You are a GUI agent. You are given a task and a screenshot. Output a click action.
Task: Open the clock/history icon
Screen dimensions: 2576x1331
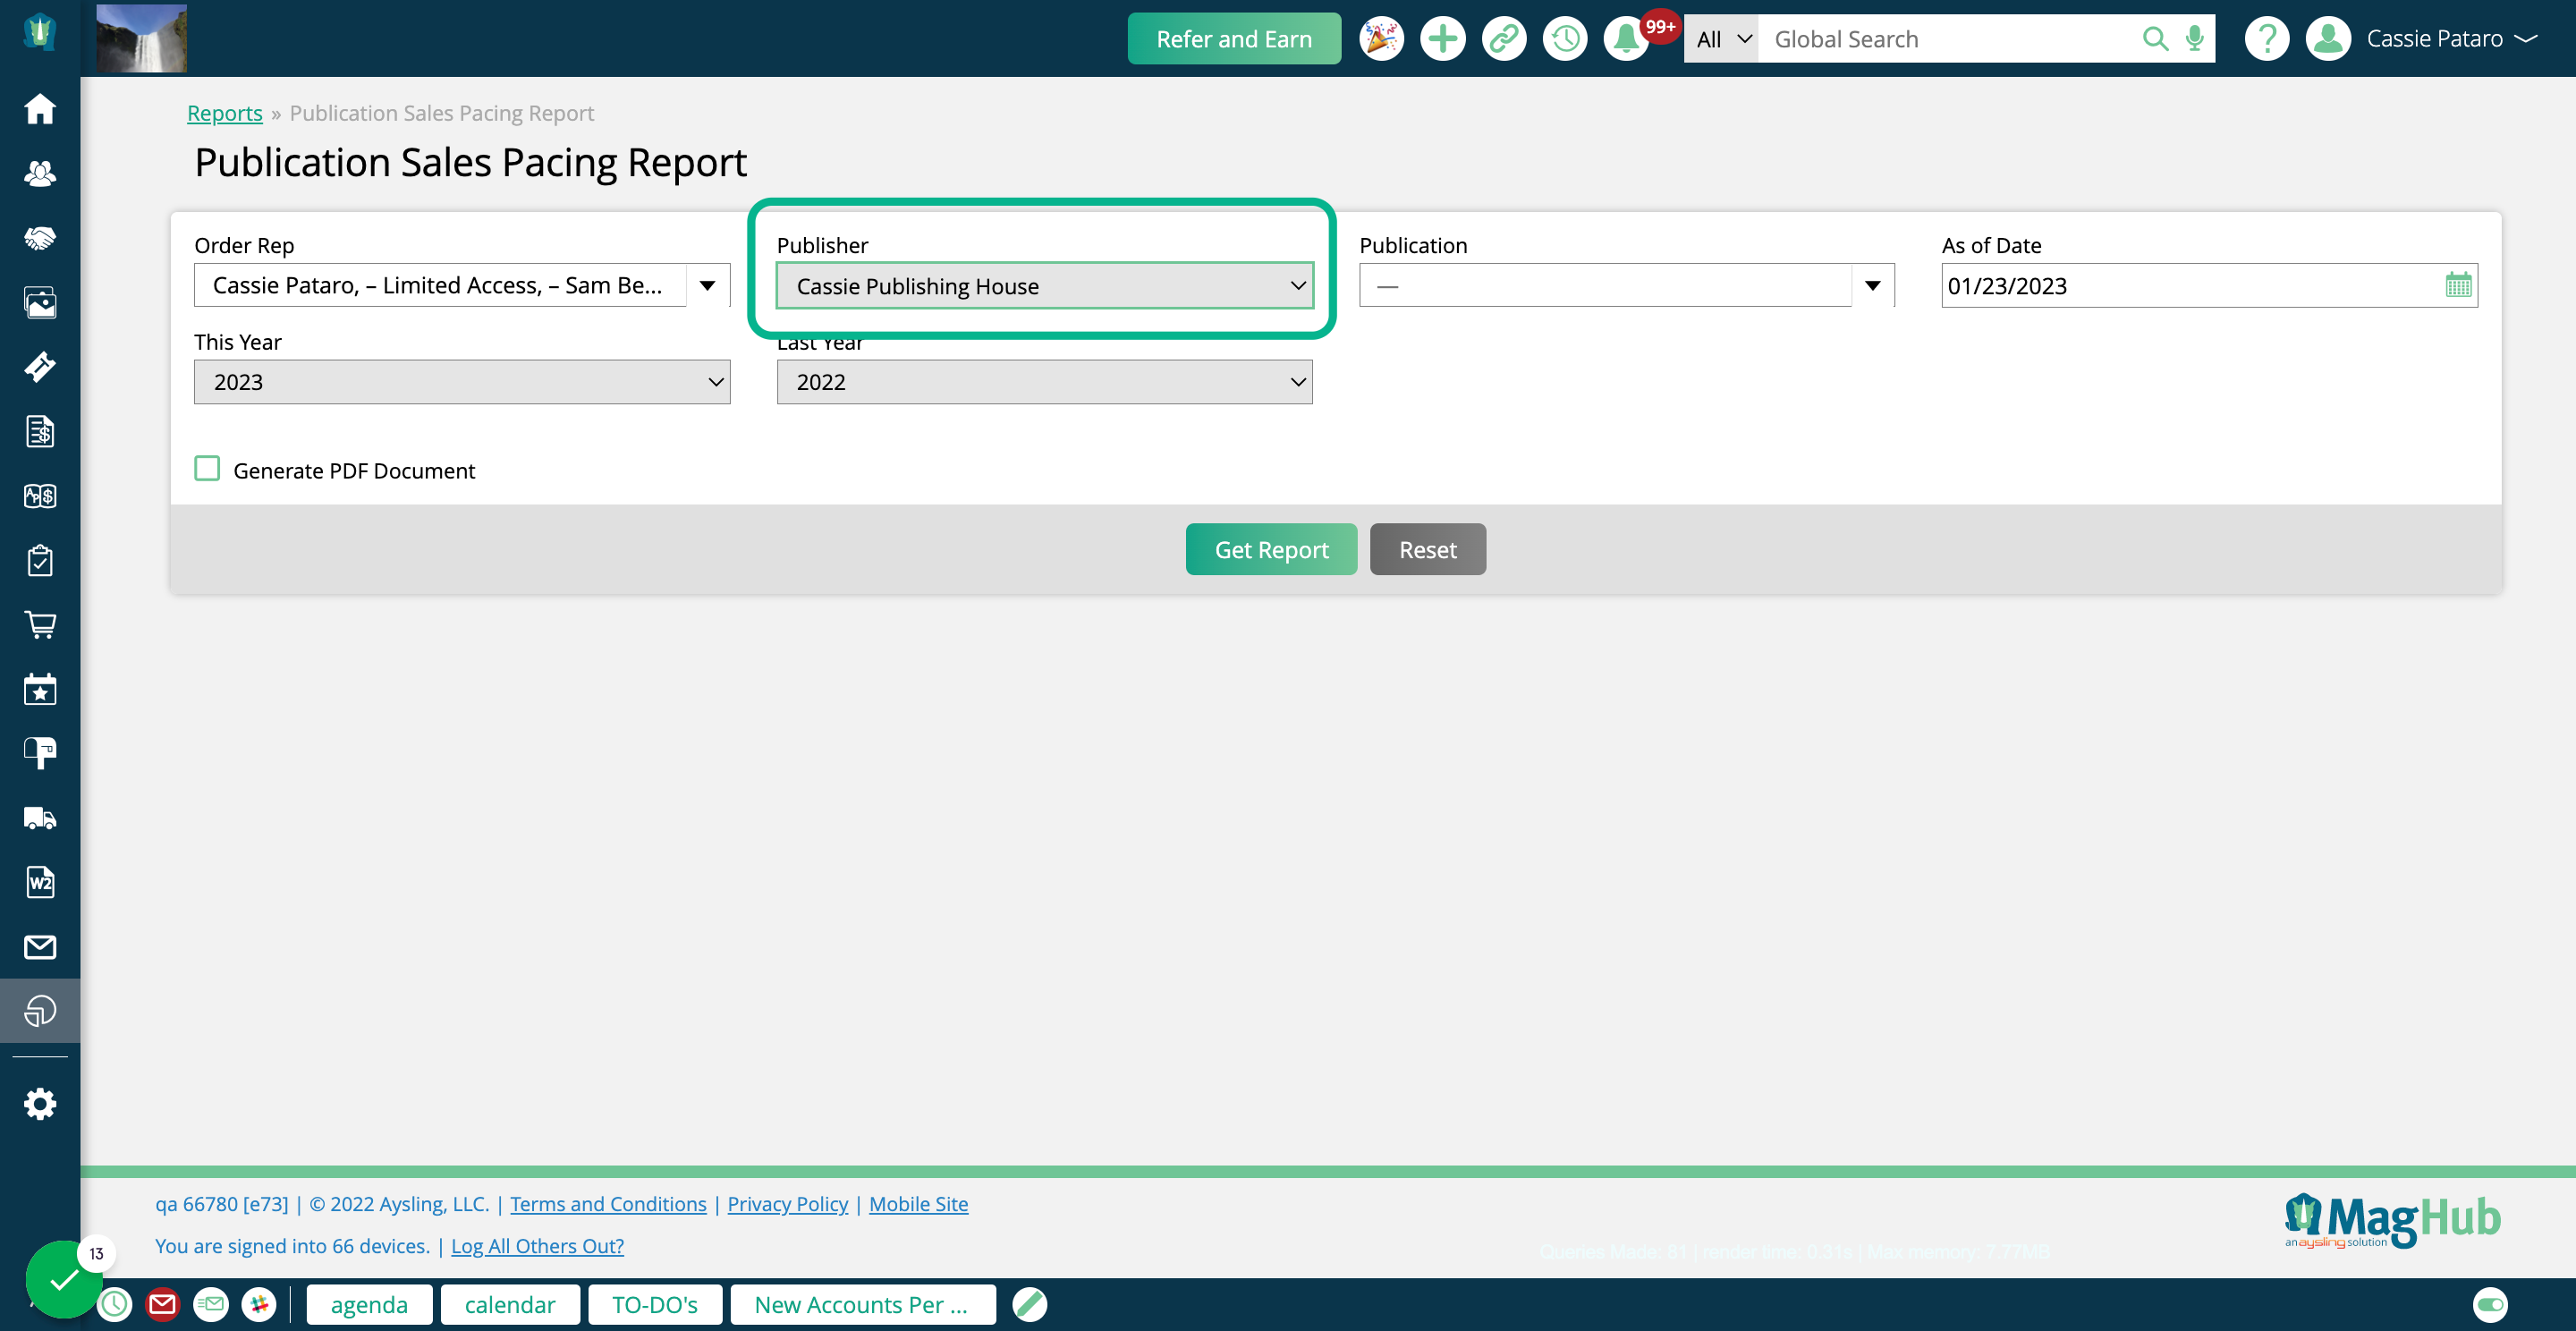click(x=1564, y=38)
